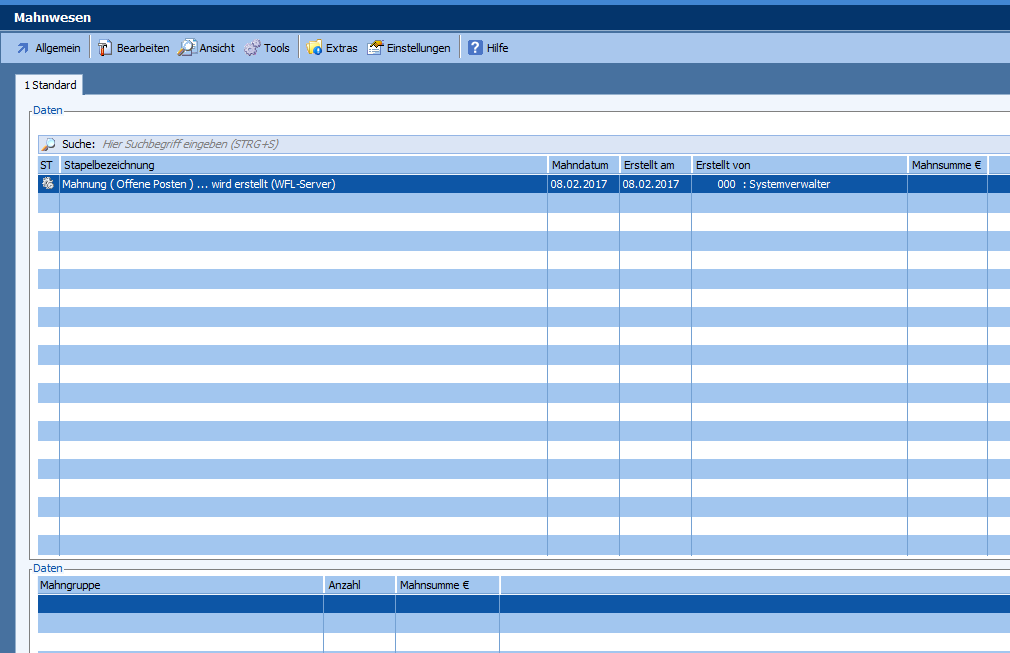Click the status gear icon in first row
The height and width of the screenshot is (653, 1010).
click(x=47, y=184)
